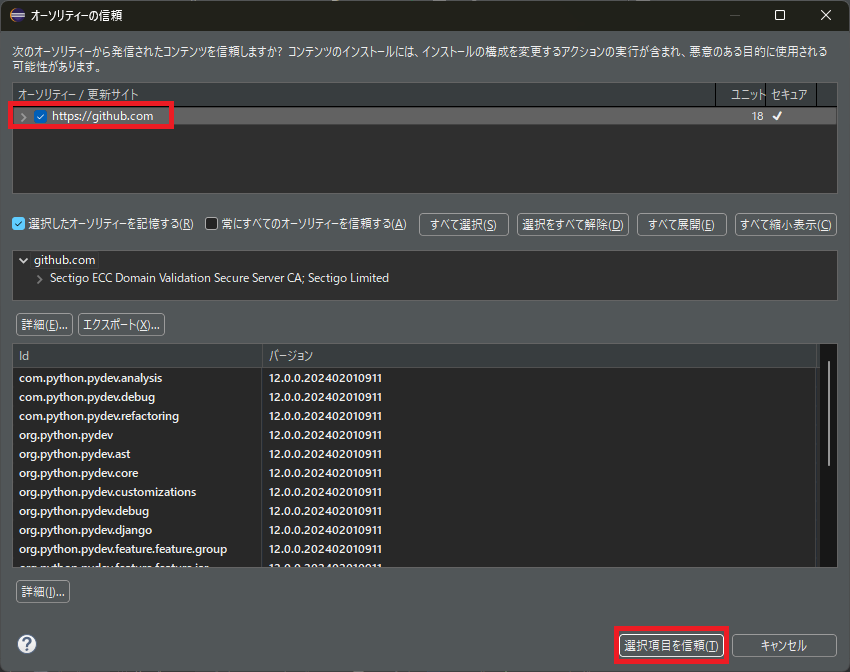
Task: Click the すべて縮小表示 button
Action: click(784, 224)
